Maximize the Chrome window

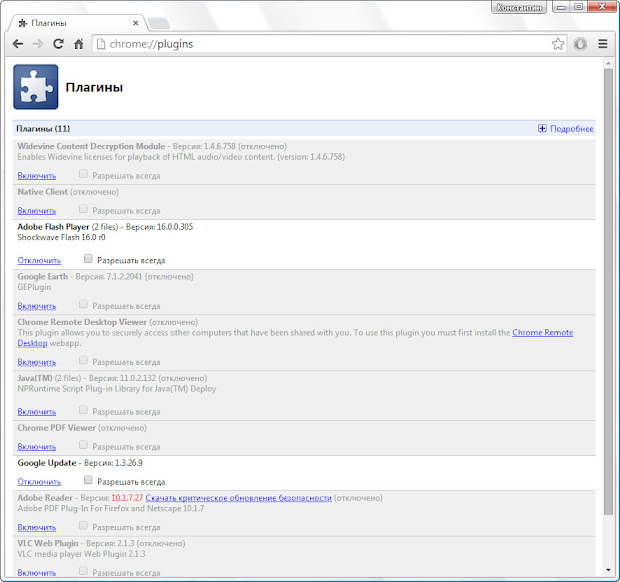(x=578, y=7)
